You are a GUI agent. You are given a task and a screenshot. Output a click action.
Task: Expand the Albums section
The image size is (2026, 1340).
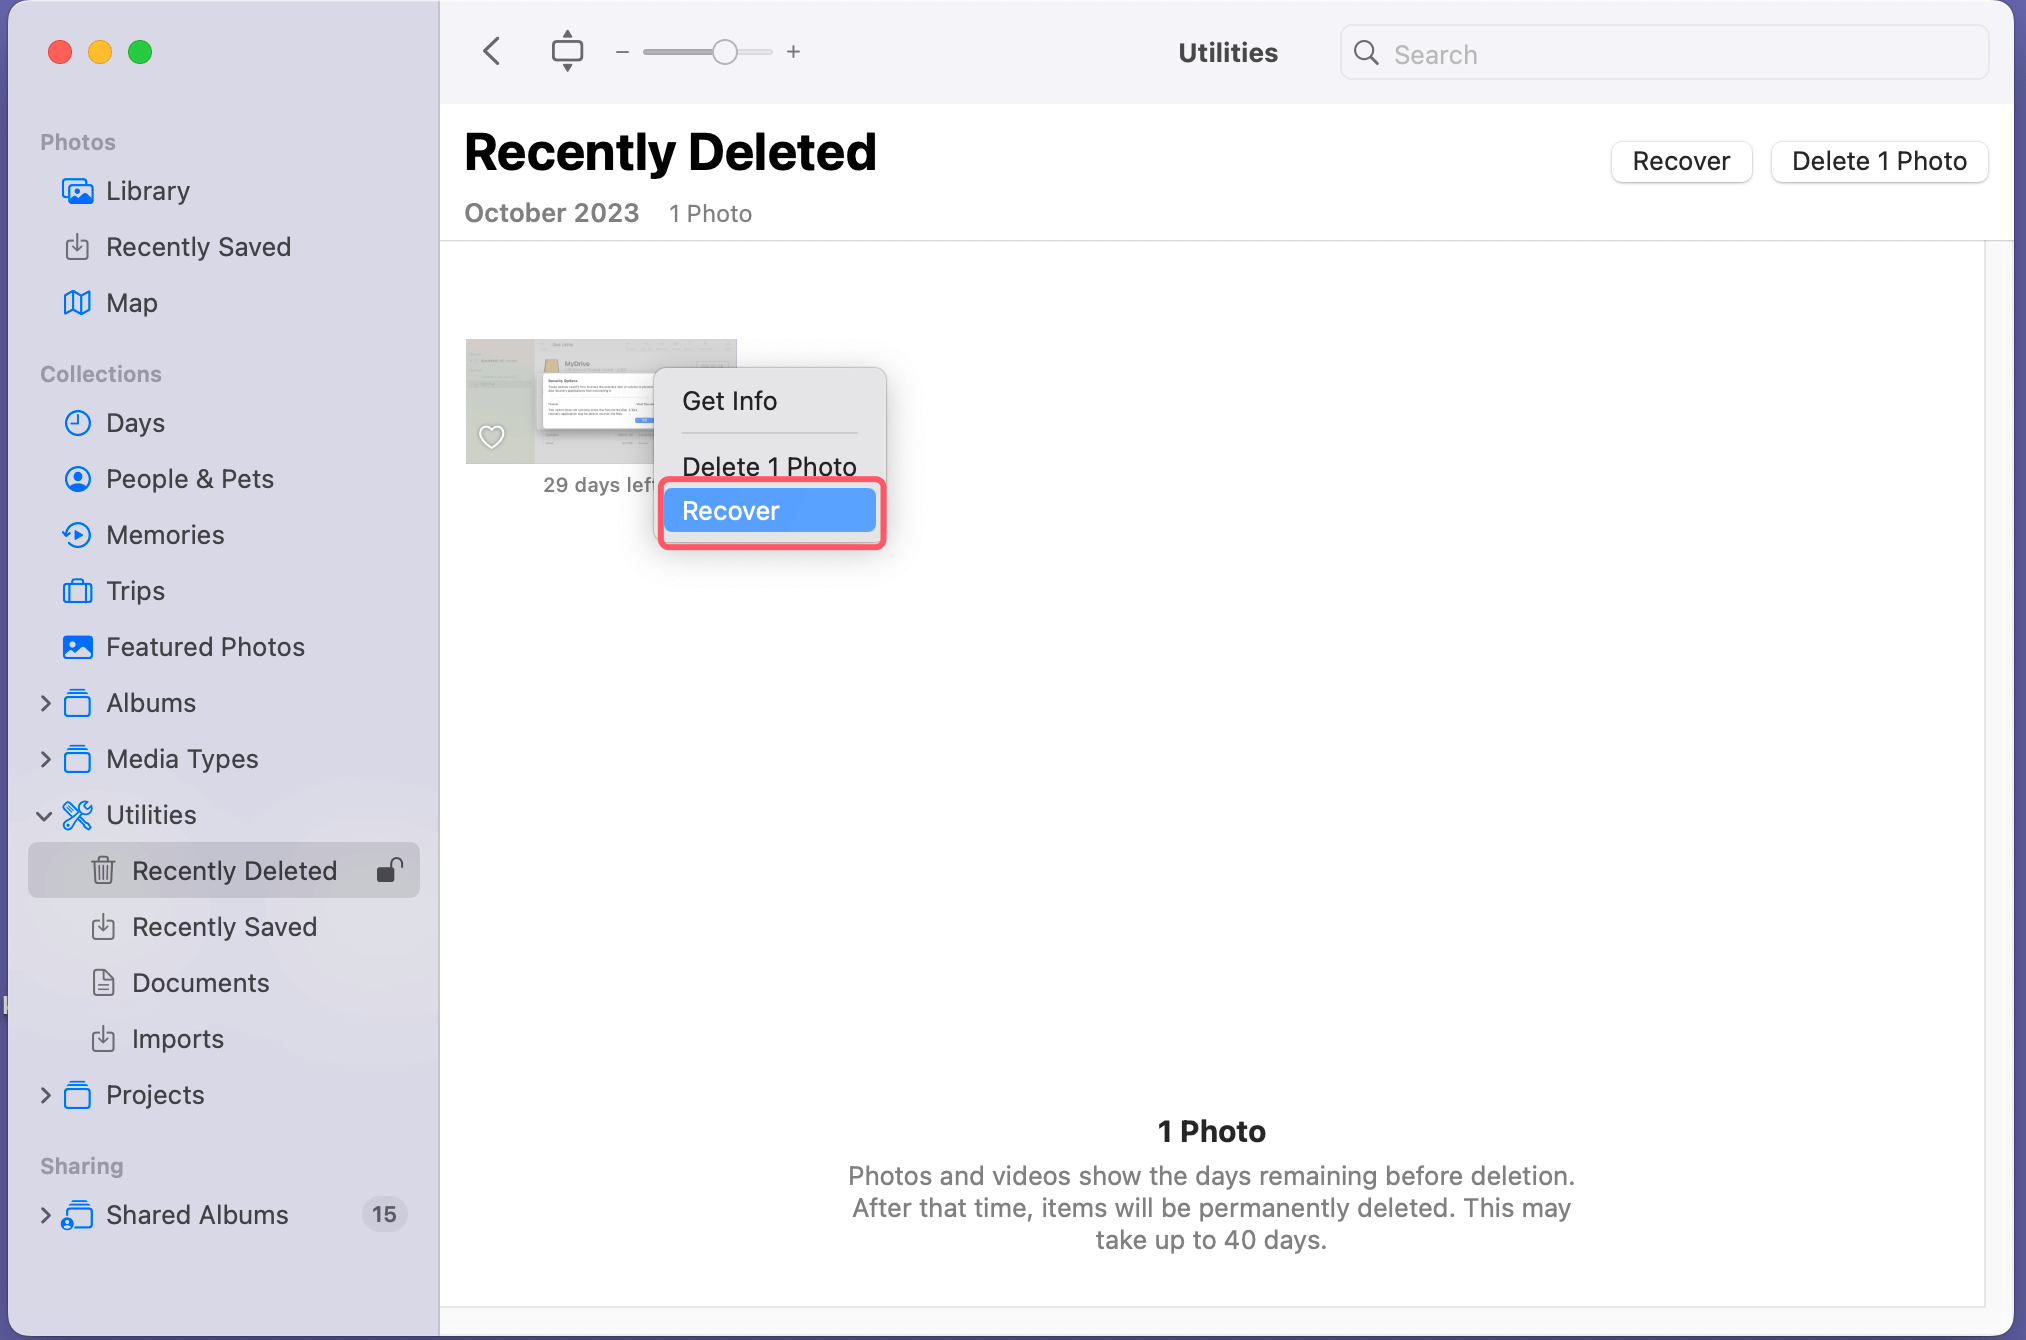(x=45, y=703)
